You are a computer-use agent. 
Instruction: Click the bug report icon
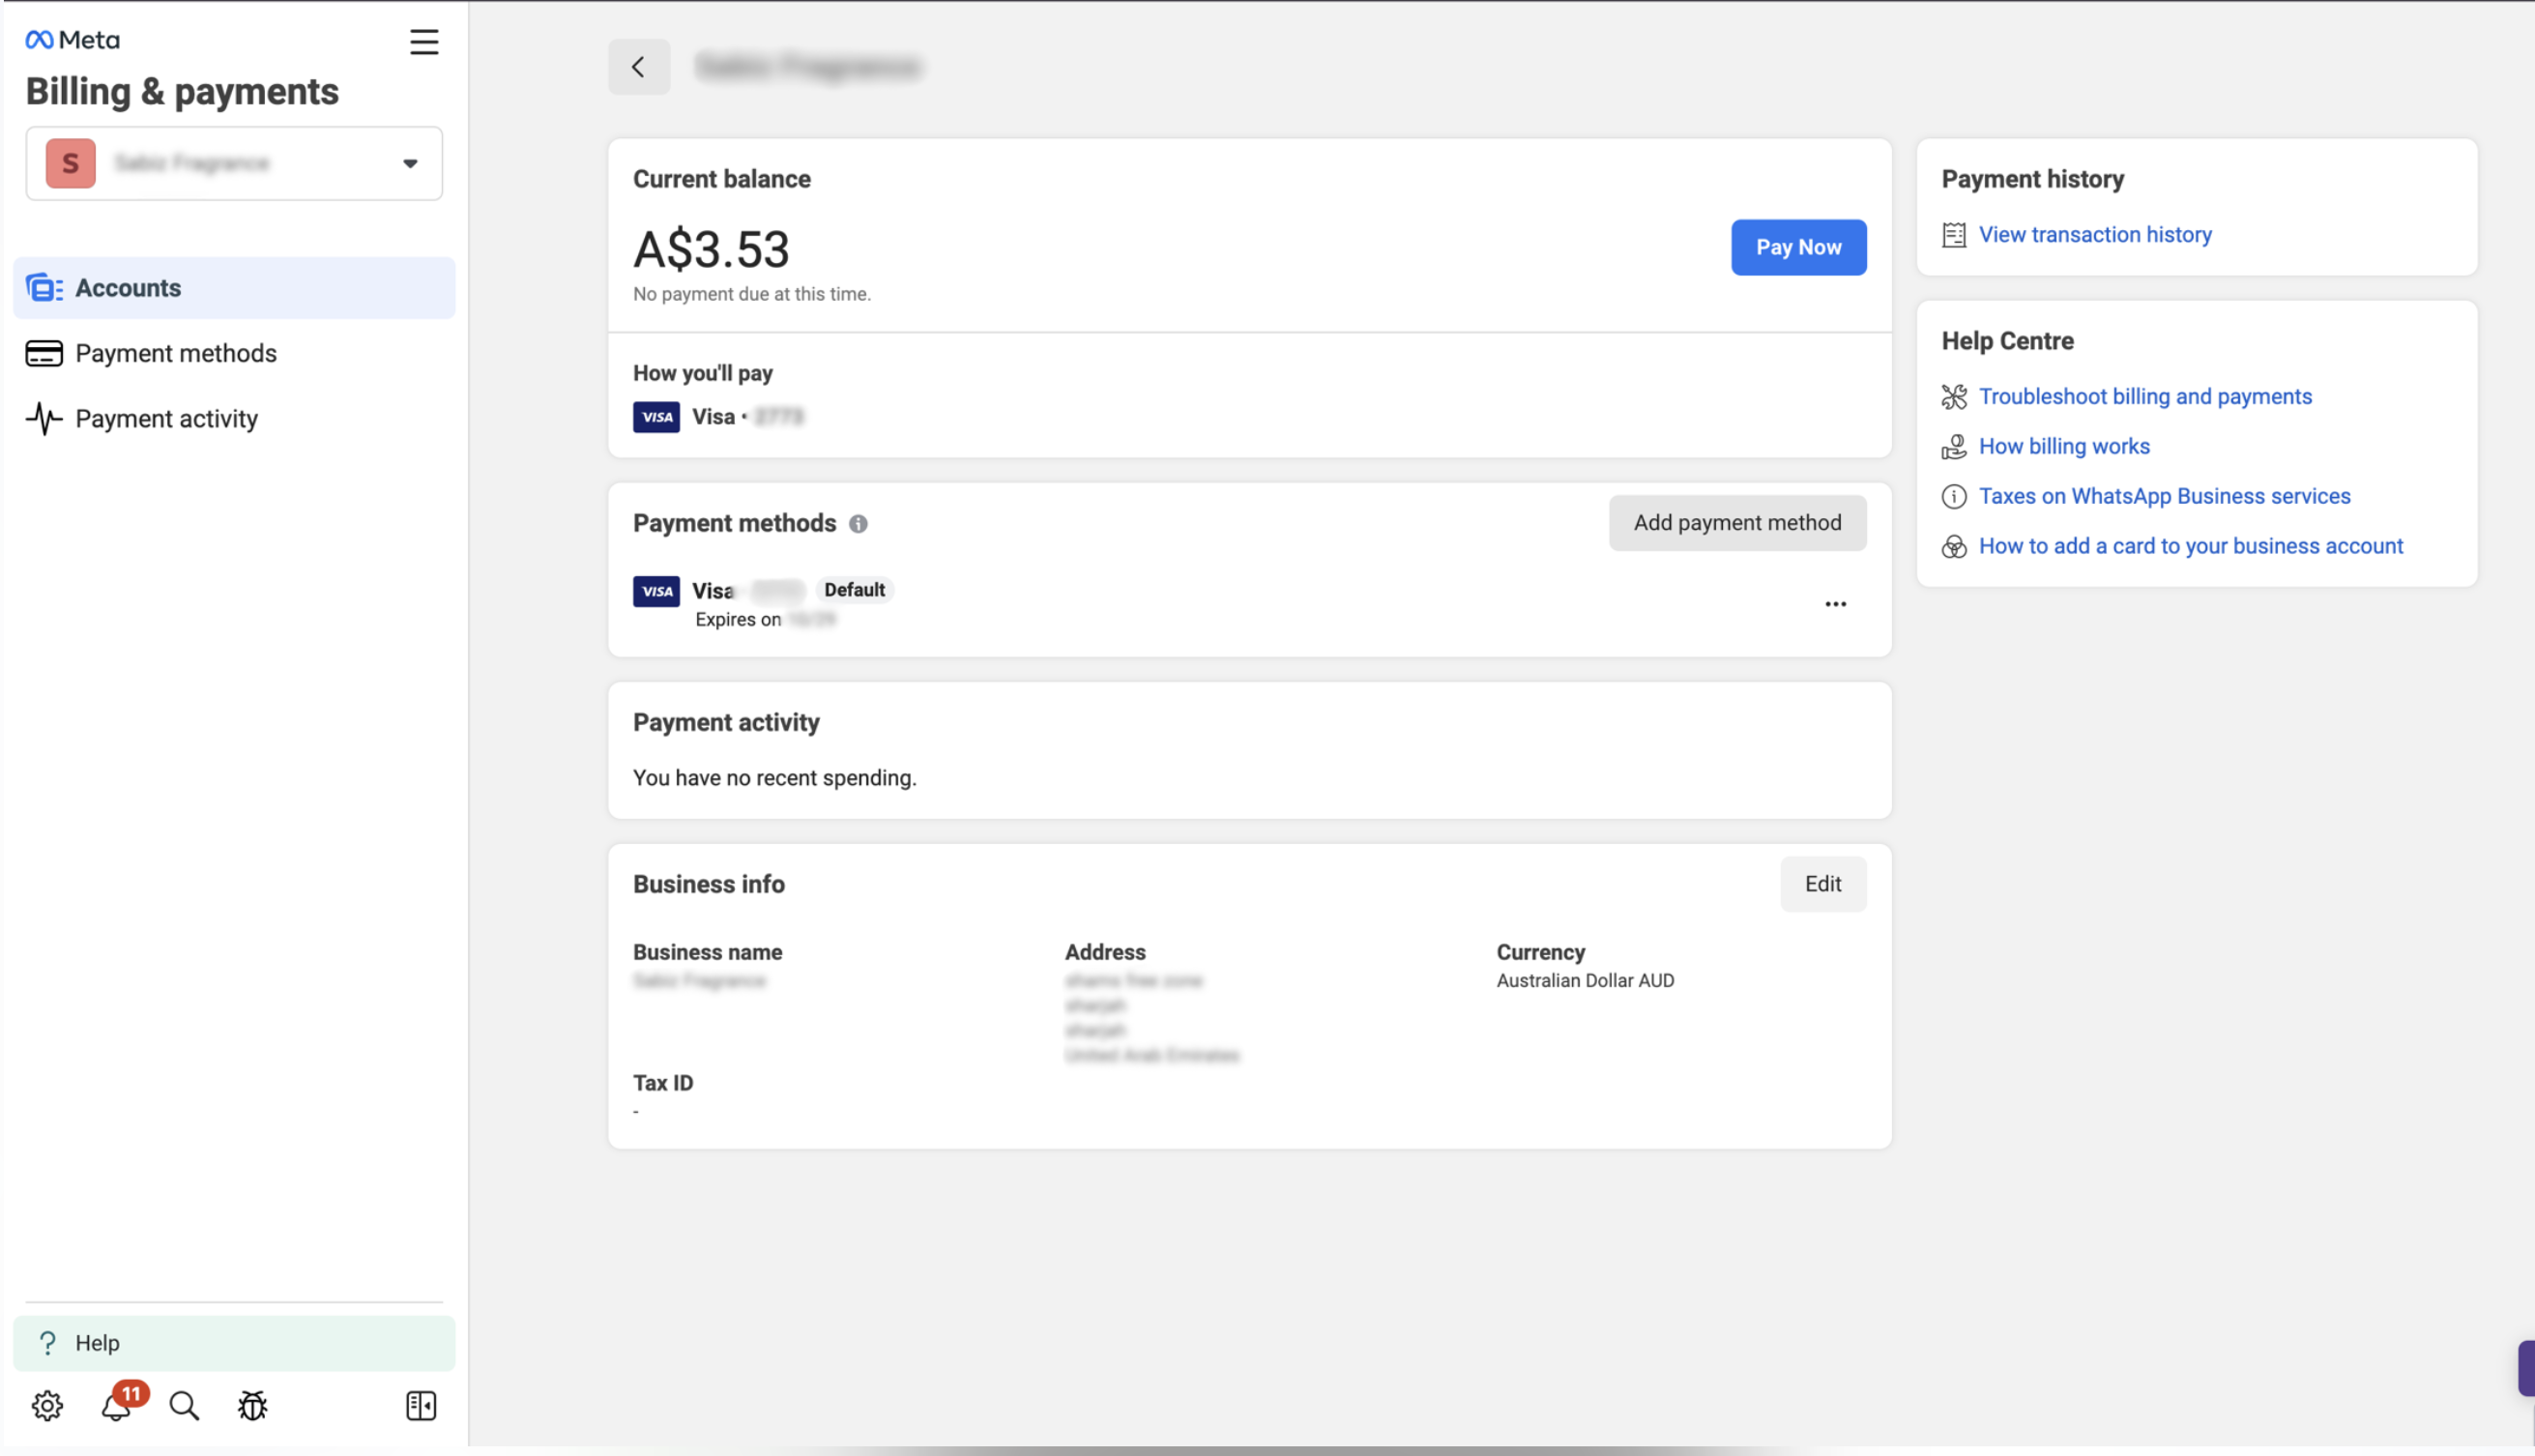253,1405
